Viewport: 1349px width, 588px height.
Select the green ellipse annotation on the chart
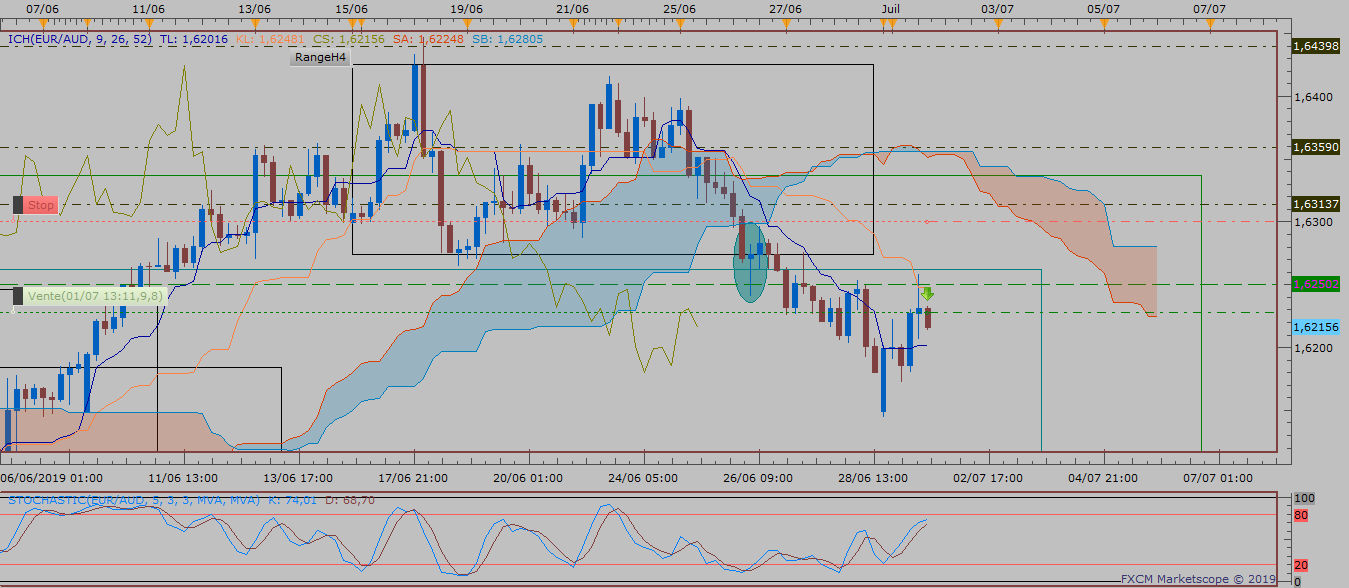750,261
